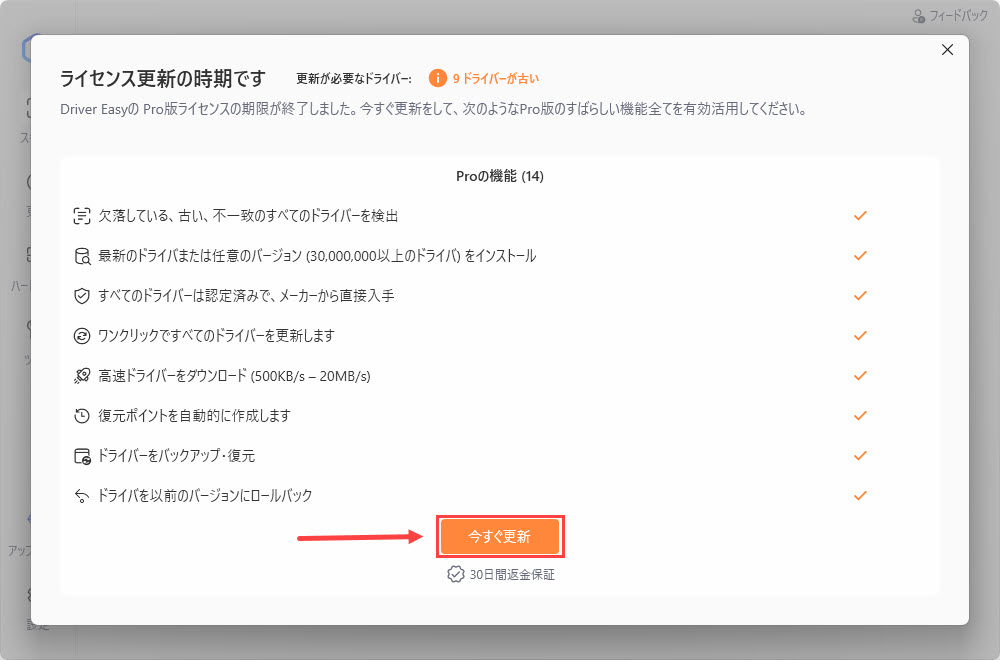
Task: Click the checkmark on the バックアップ・復元 row
Action: pyautogui.click(x=860, y=456)
